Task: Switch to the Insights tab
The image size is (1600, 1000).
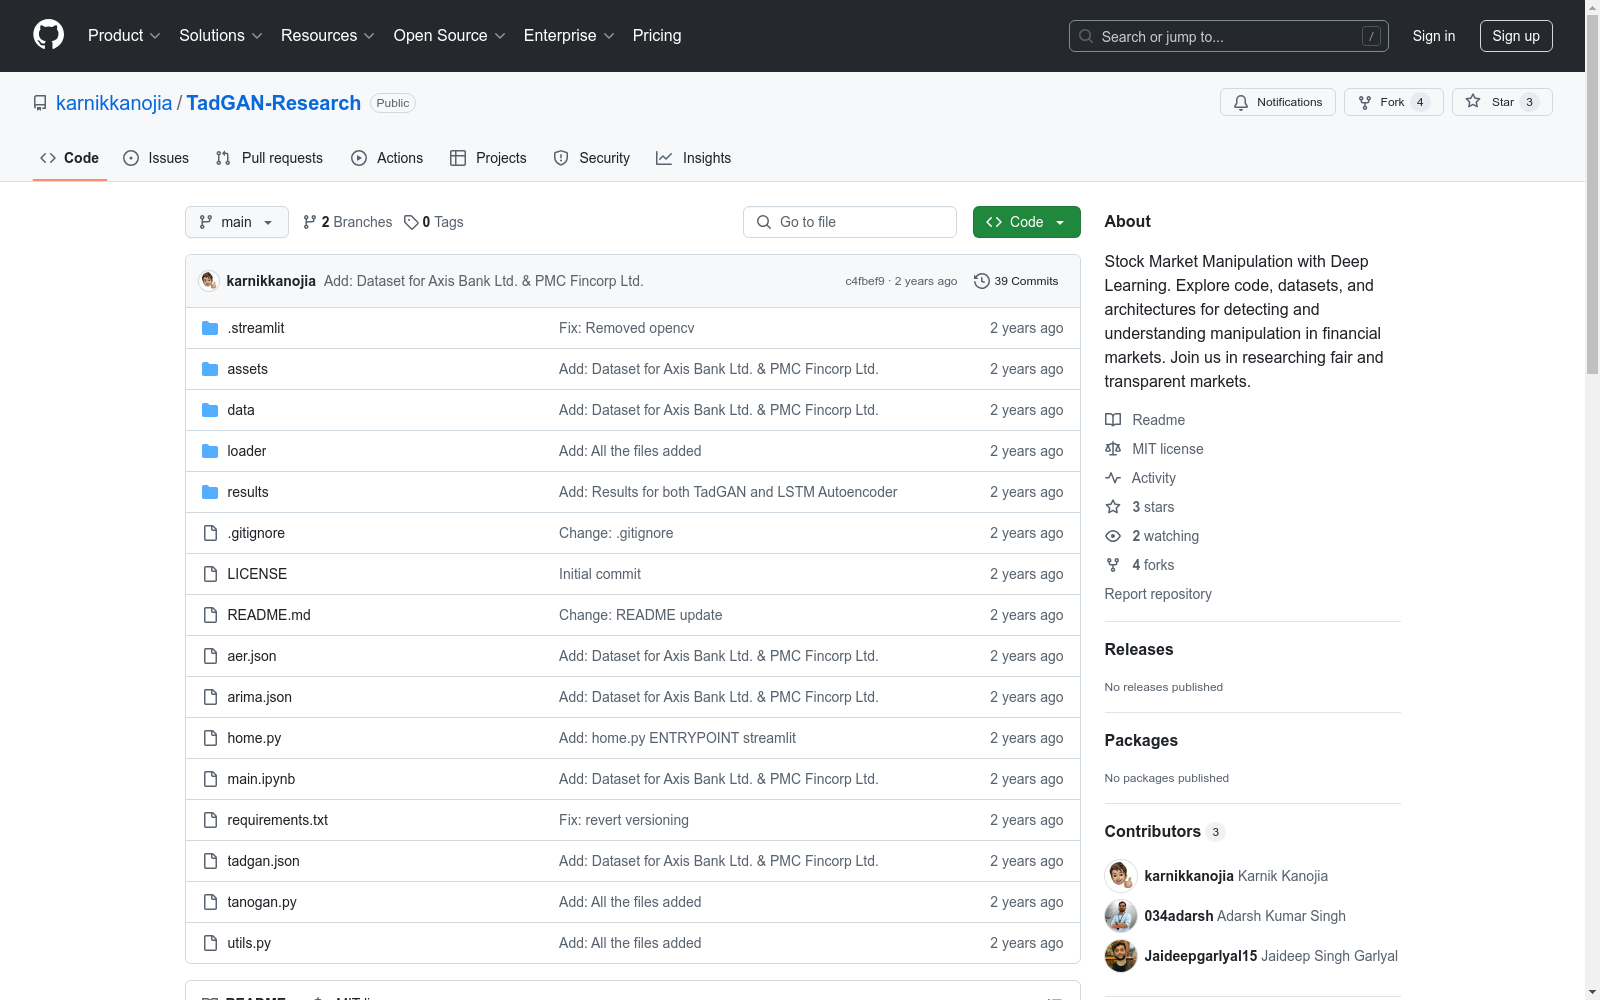Action: (694, 158)
